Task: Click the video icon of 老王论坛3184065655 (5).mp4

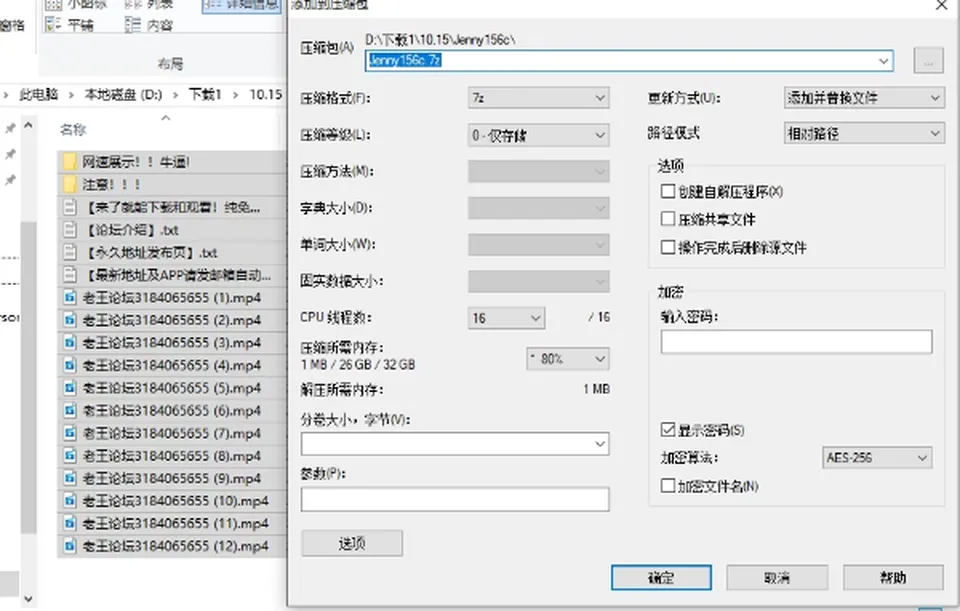Action: coord(70,388)
